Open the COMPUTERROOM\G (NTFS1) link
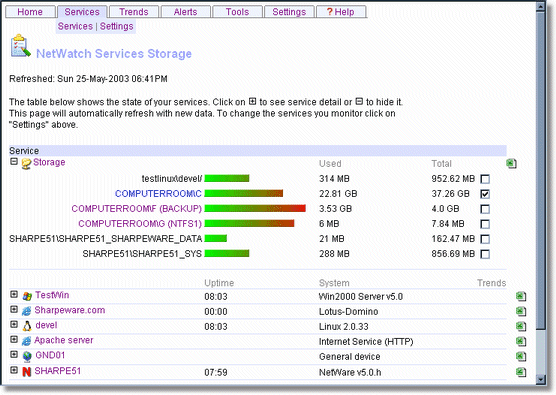The height and width of the screenshot is (395, 556). [140, 224]
